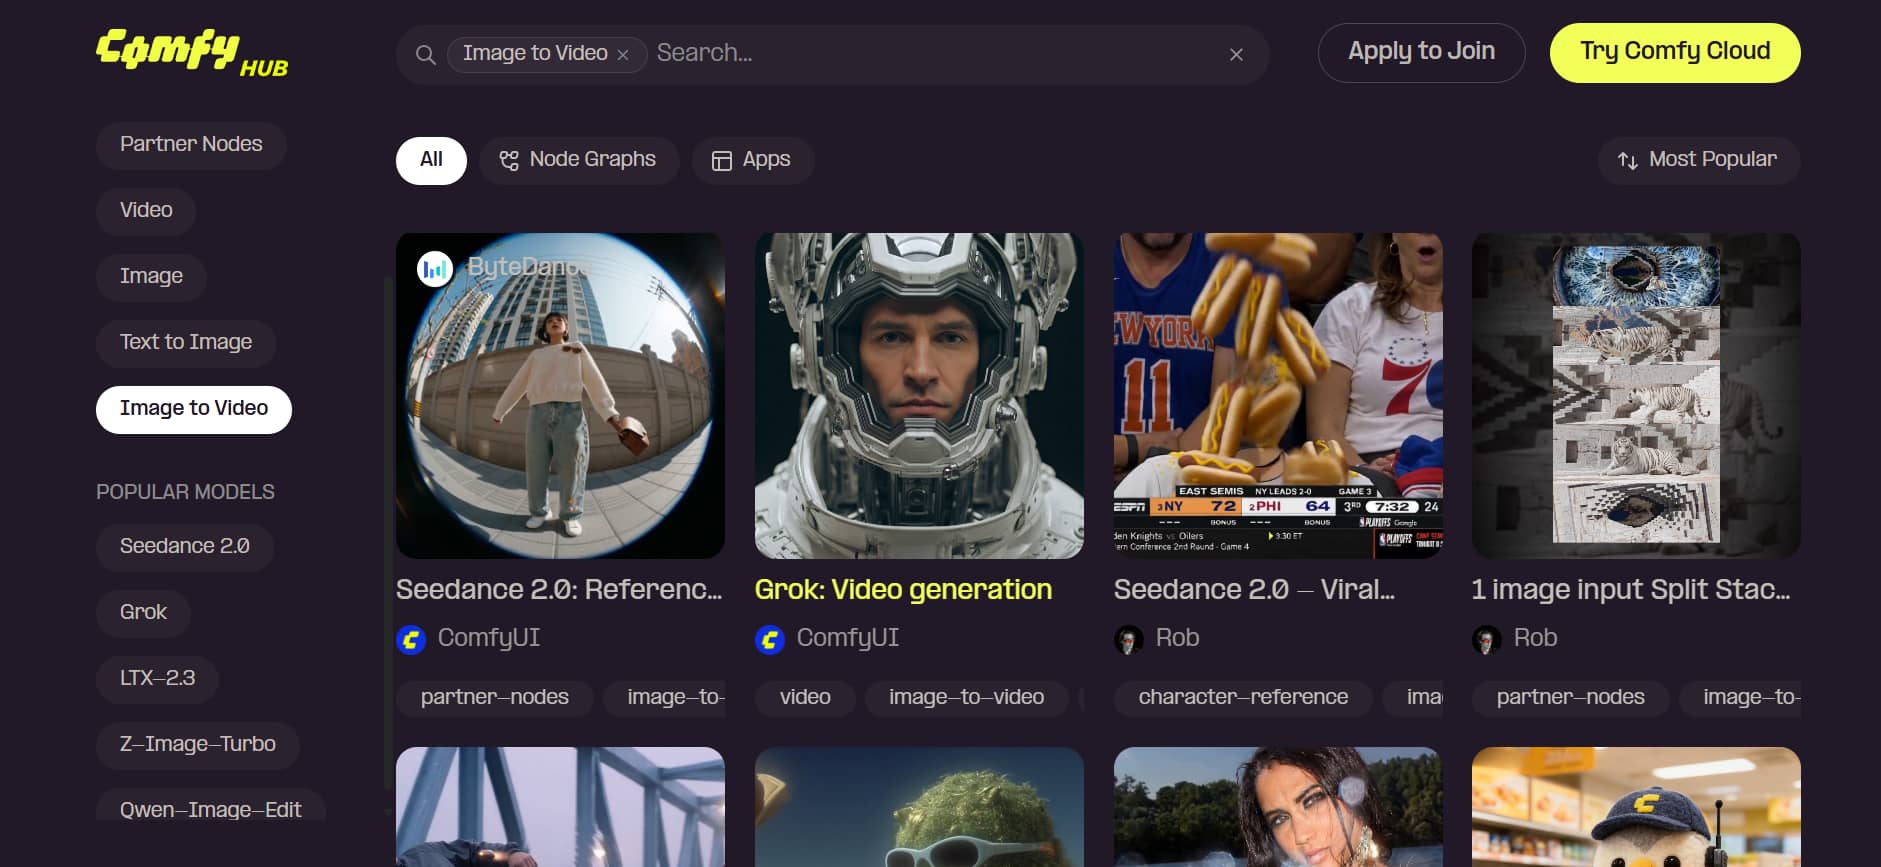Click ComfyUI avatar under Grok: Video generation
Image resolution: width=1881 pixels, height=867 pixels.
(770, 639)
